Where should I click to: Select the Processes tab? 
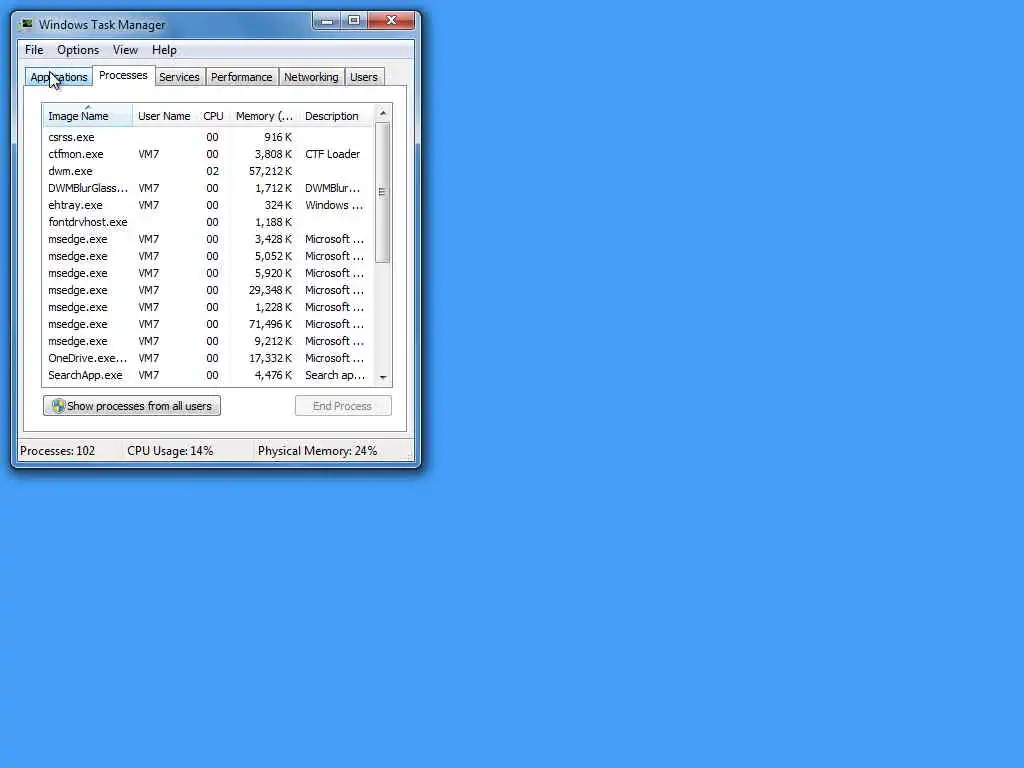pos(123,76)
